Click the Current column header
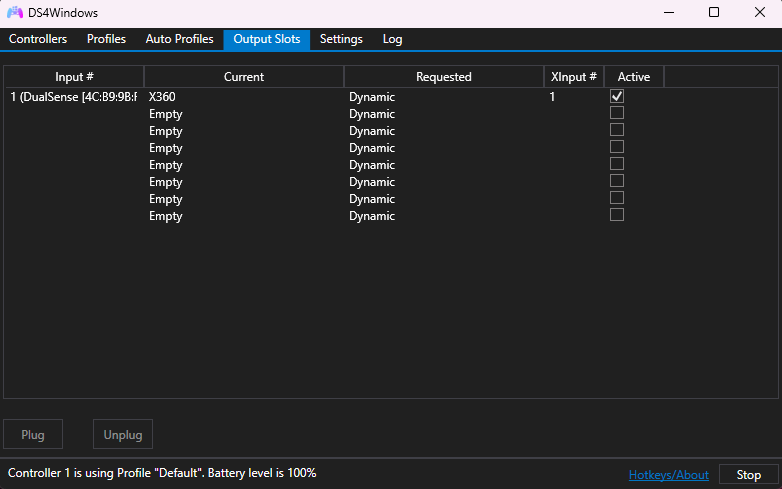 (x=244, y=77)
